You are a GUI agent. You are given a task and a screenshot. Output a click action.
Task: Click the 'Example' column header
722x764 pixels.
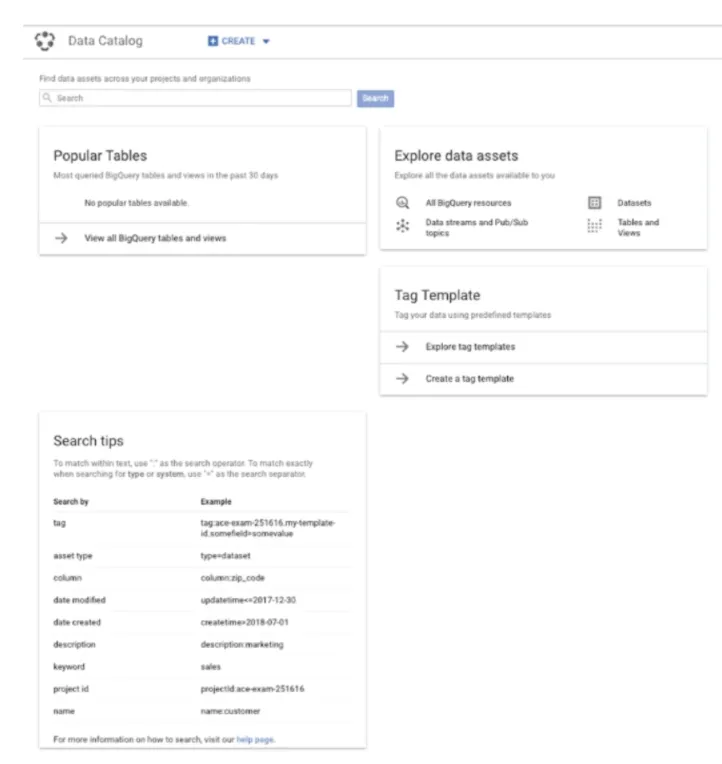(x=216, y=501)
